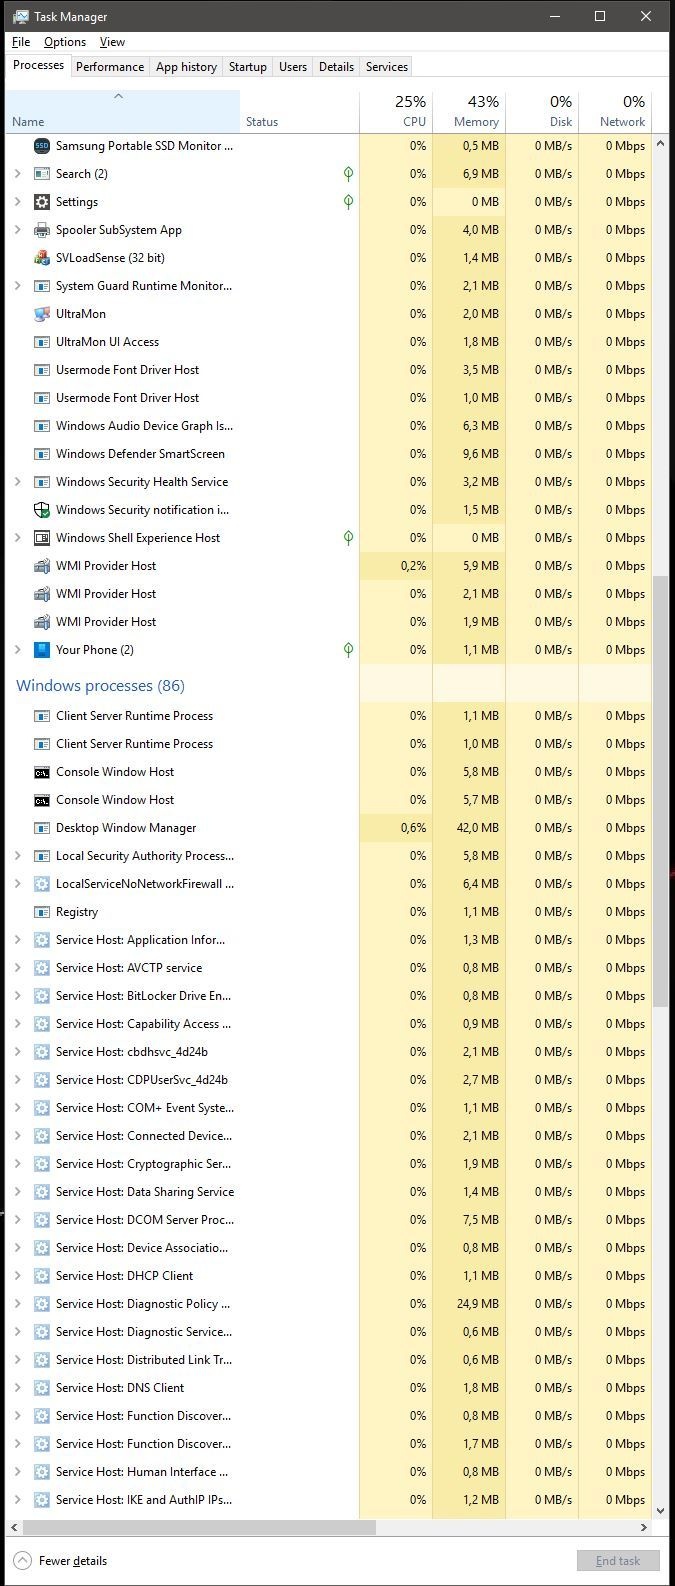Click the Registry process icon
Screen dimensions: 675x1586
click(x=42, y=911)
